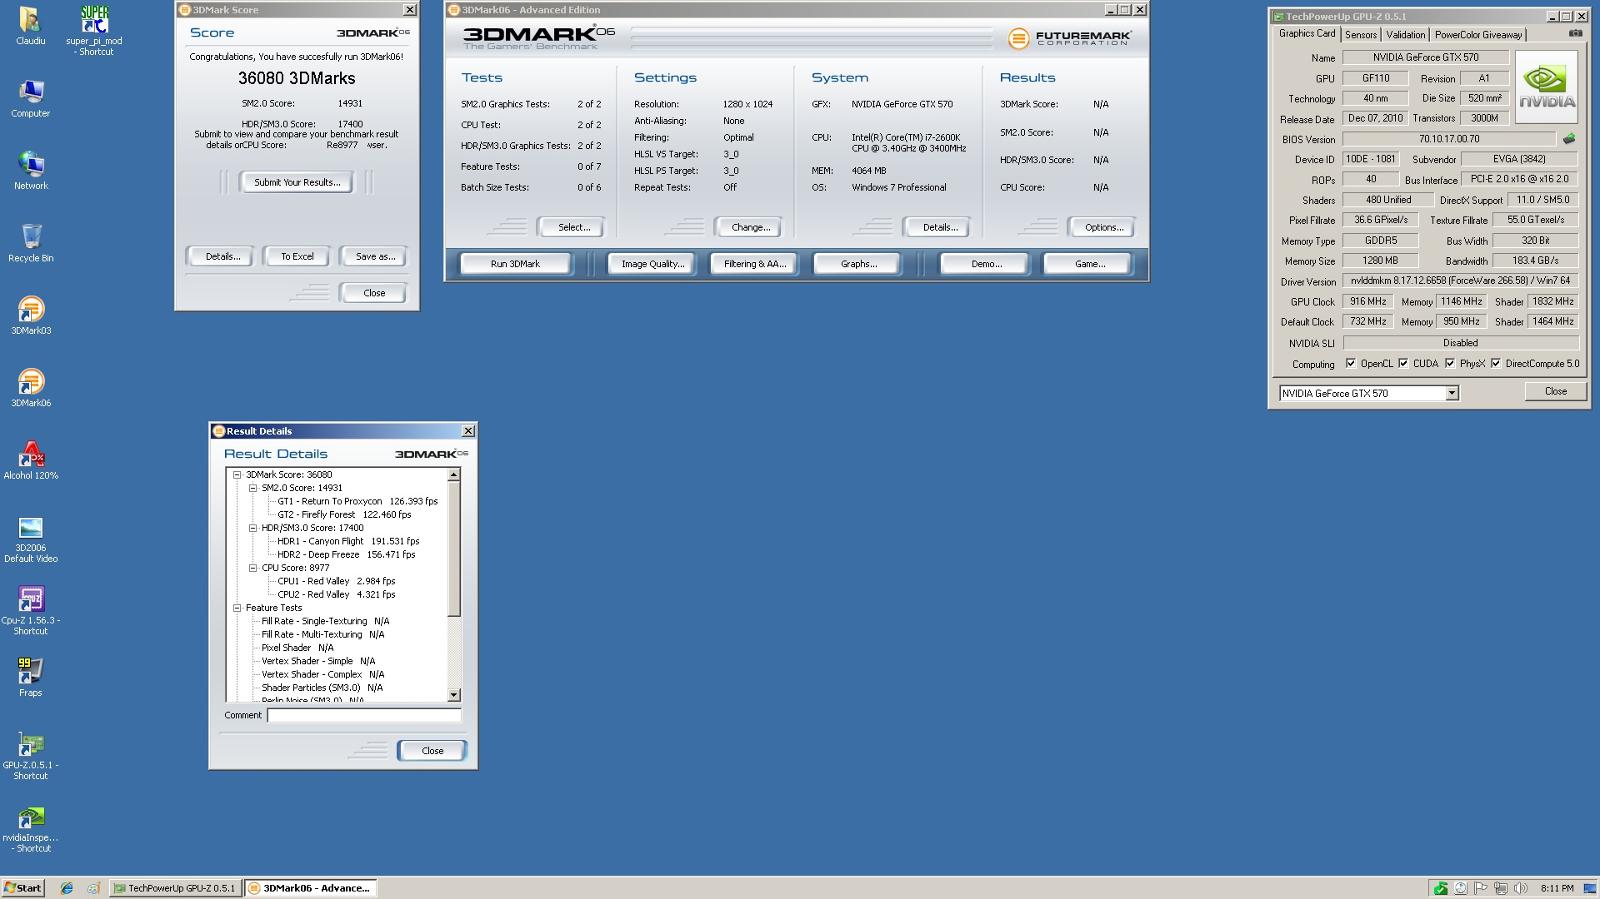Viewport: 1600px width, 899px height.
Task: Toggle the PhysX checkbox in GPU-Z
Action: click(1450, 363)
